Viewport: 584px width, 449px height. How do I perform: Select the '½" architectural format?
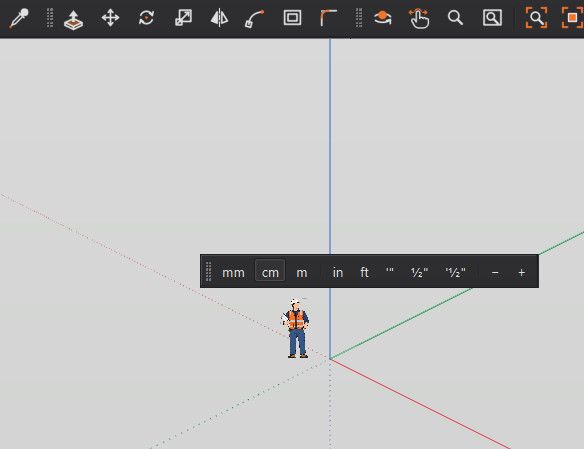(456, 273)
